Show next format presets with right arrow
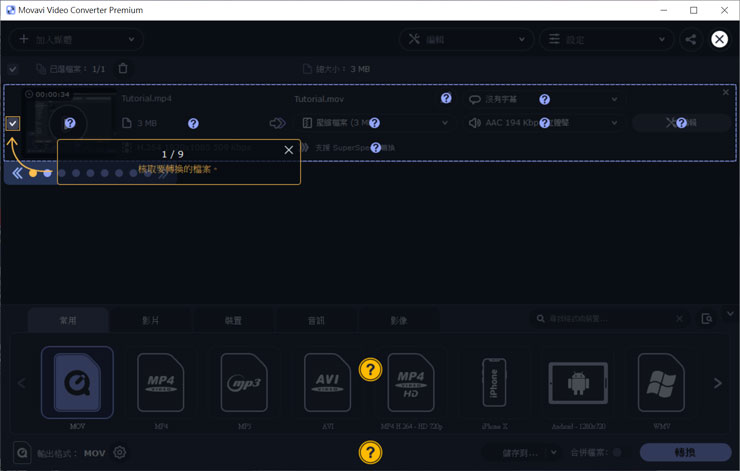The width and height of the screenshot is (740, 471). pos(717,383)
